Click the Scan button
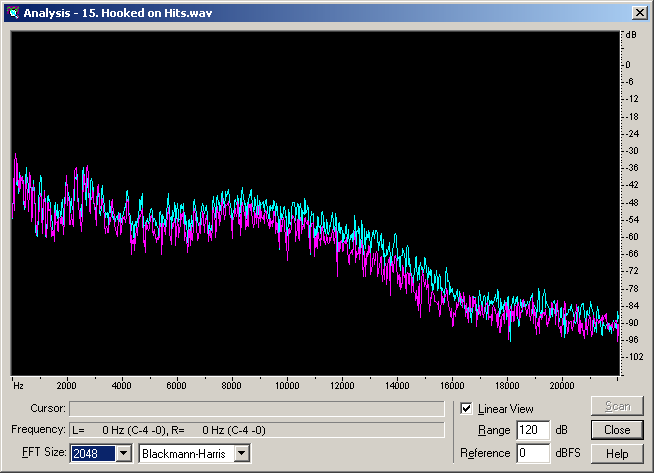The image size is (654, 473). pyautogui.click(x=617, y=406)
